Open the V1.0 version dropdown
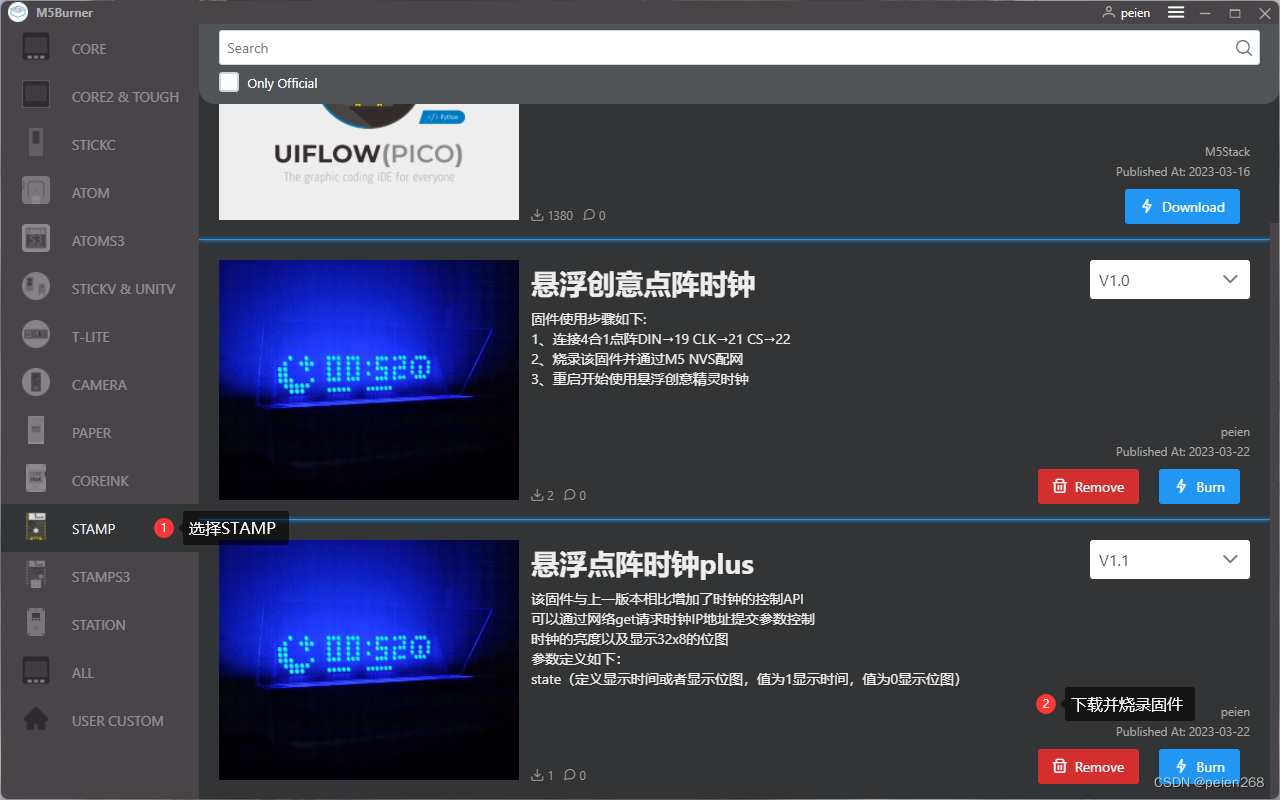1280x800 pixels. pyautogui.click(x=1170, y=280)
